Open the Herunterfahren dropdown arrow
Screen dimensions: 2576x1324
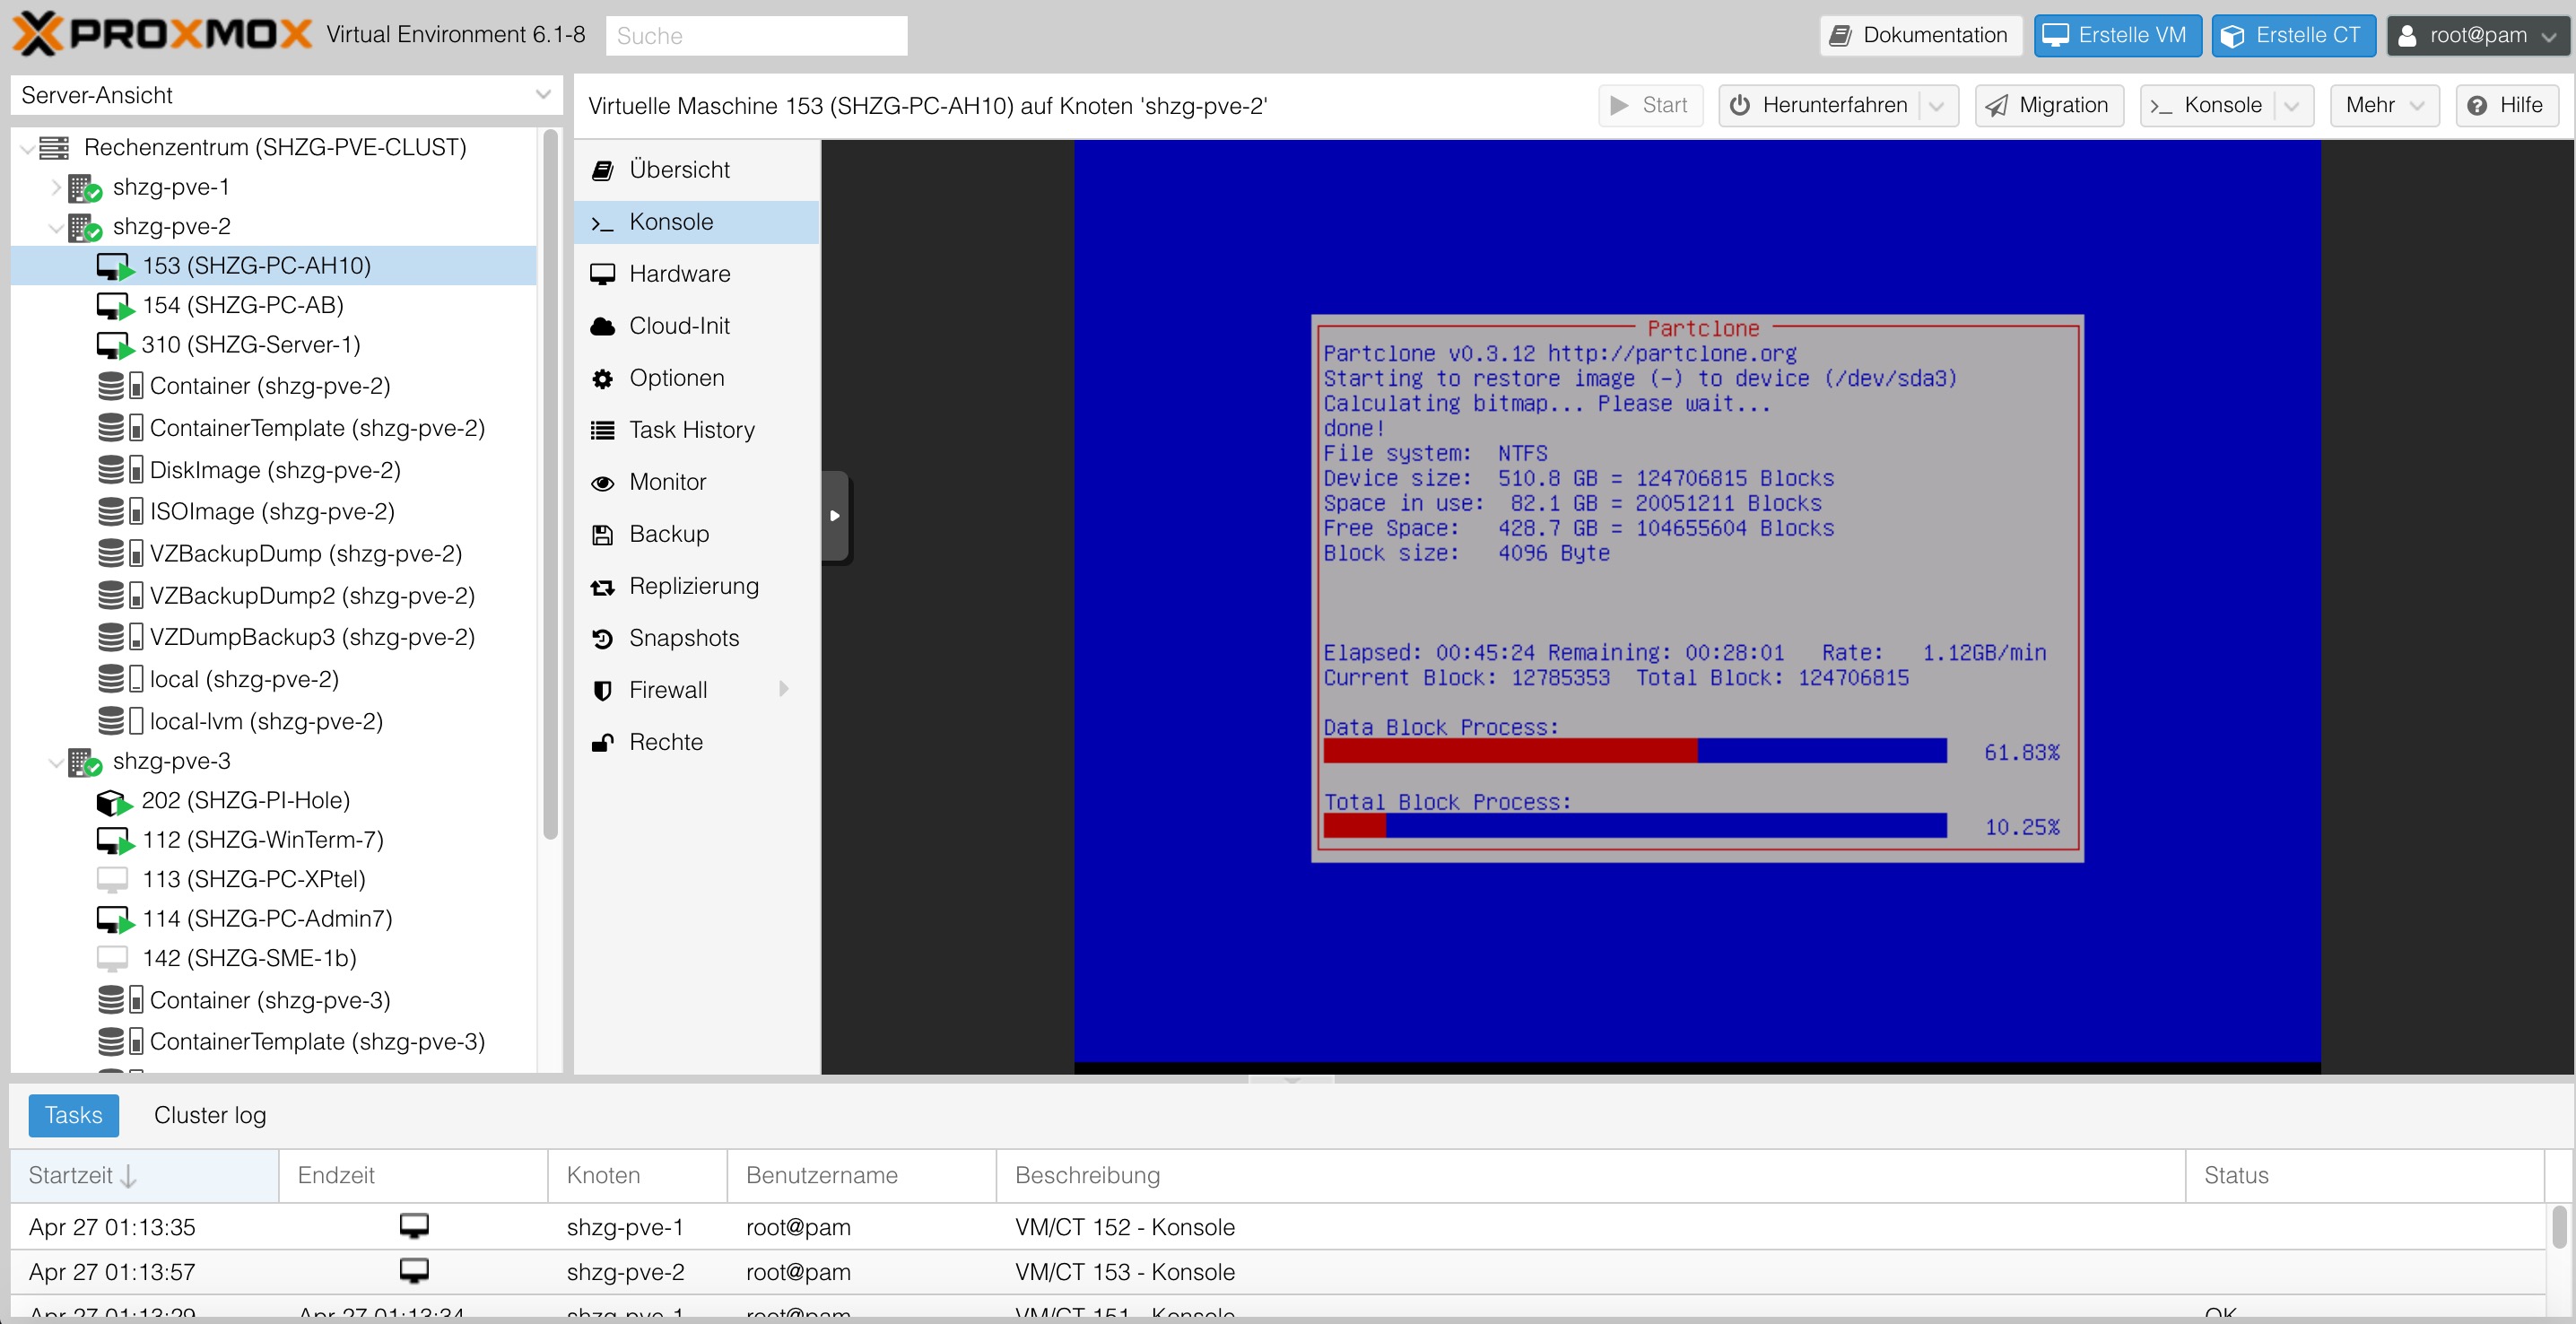1937,105
